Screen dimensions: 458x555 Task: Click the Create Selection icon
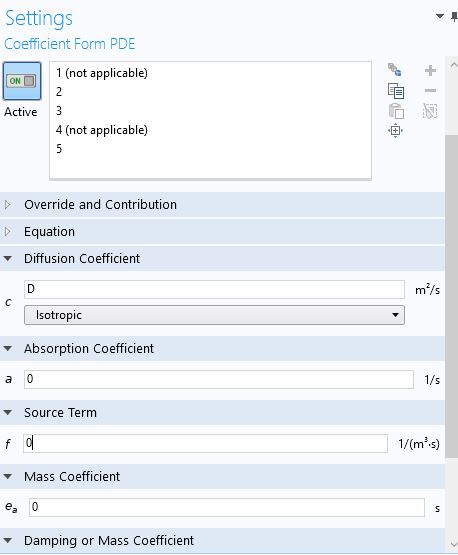click(395, 70)
